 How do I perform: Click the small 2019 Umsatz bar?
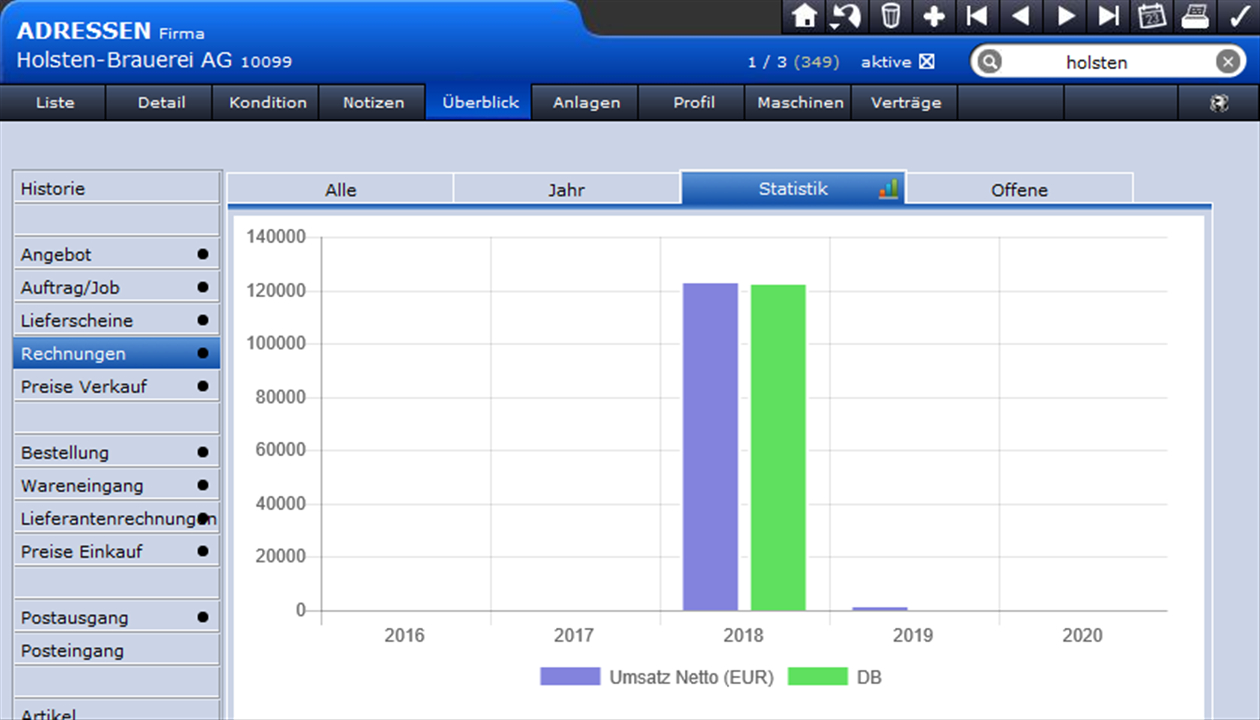click(880, 608)
